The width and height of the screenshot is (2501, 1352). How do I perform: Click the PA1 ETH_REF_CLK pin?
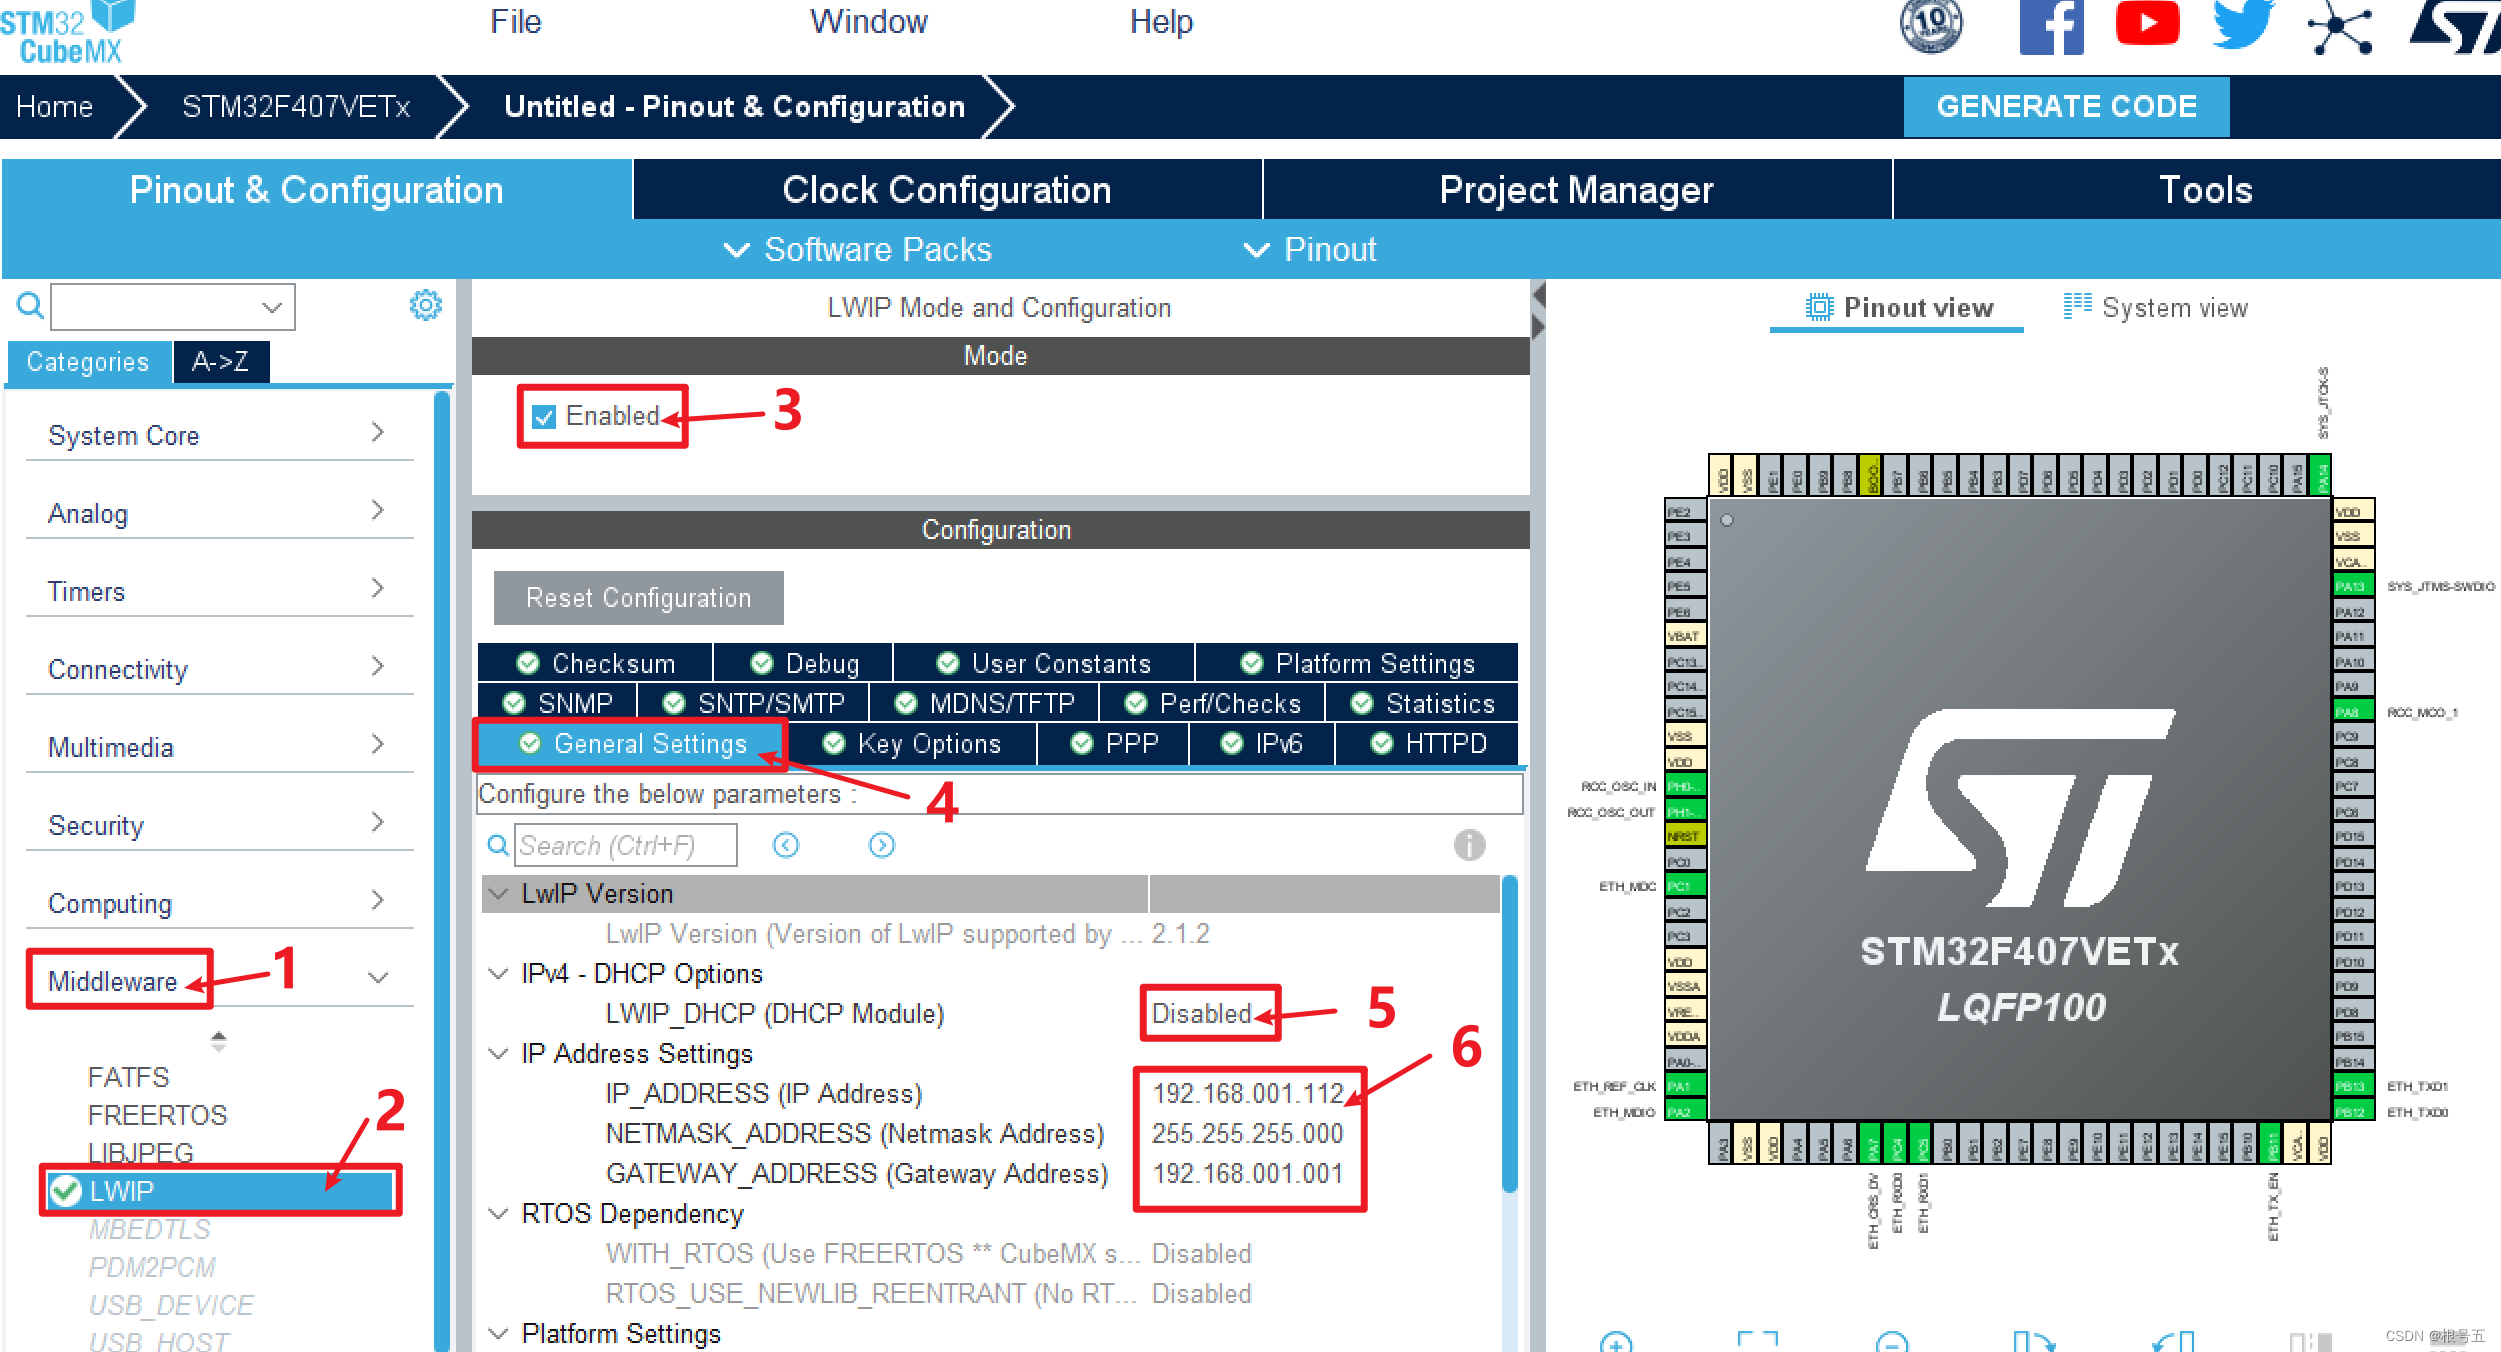1685,1087
